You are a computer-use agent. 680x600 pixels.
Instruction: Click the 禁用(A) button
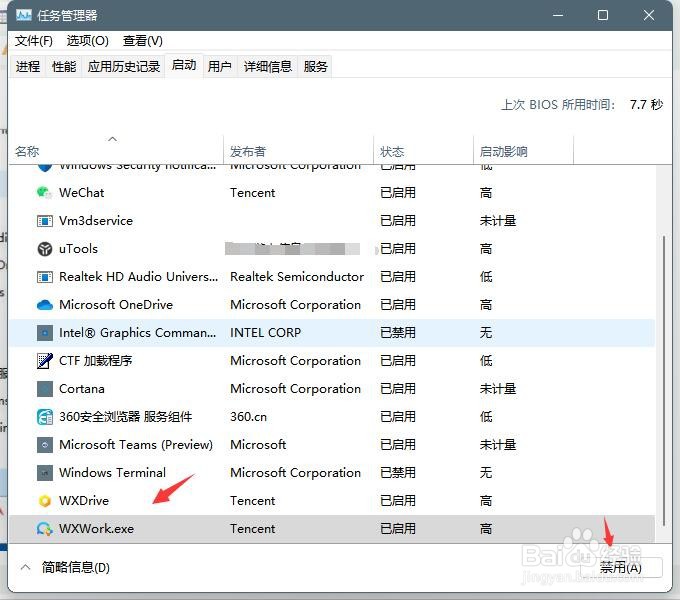point(621,567)
